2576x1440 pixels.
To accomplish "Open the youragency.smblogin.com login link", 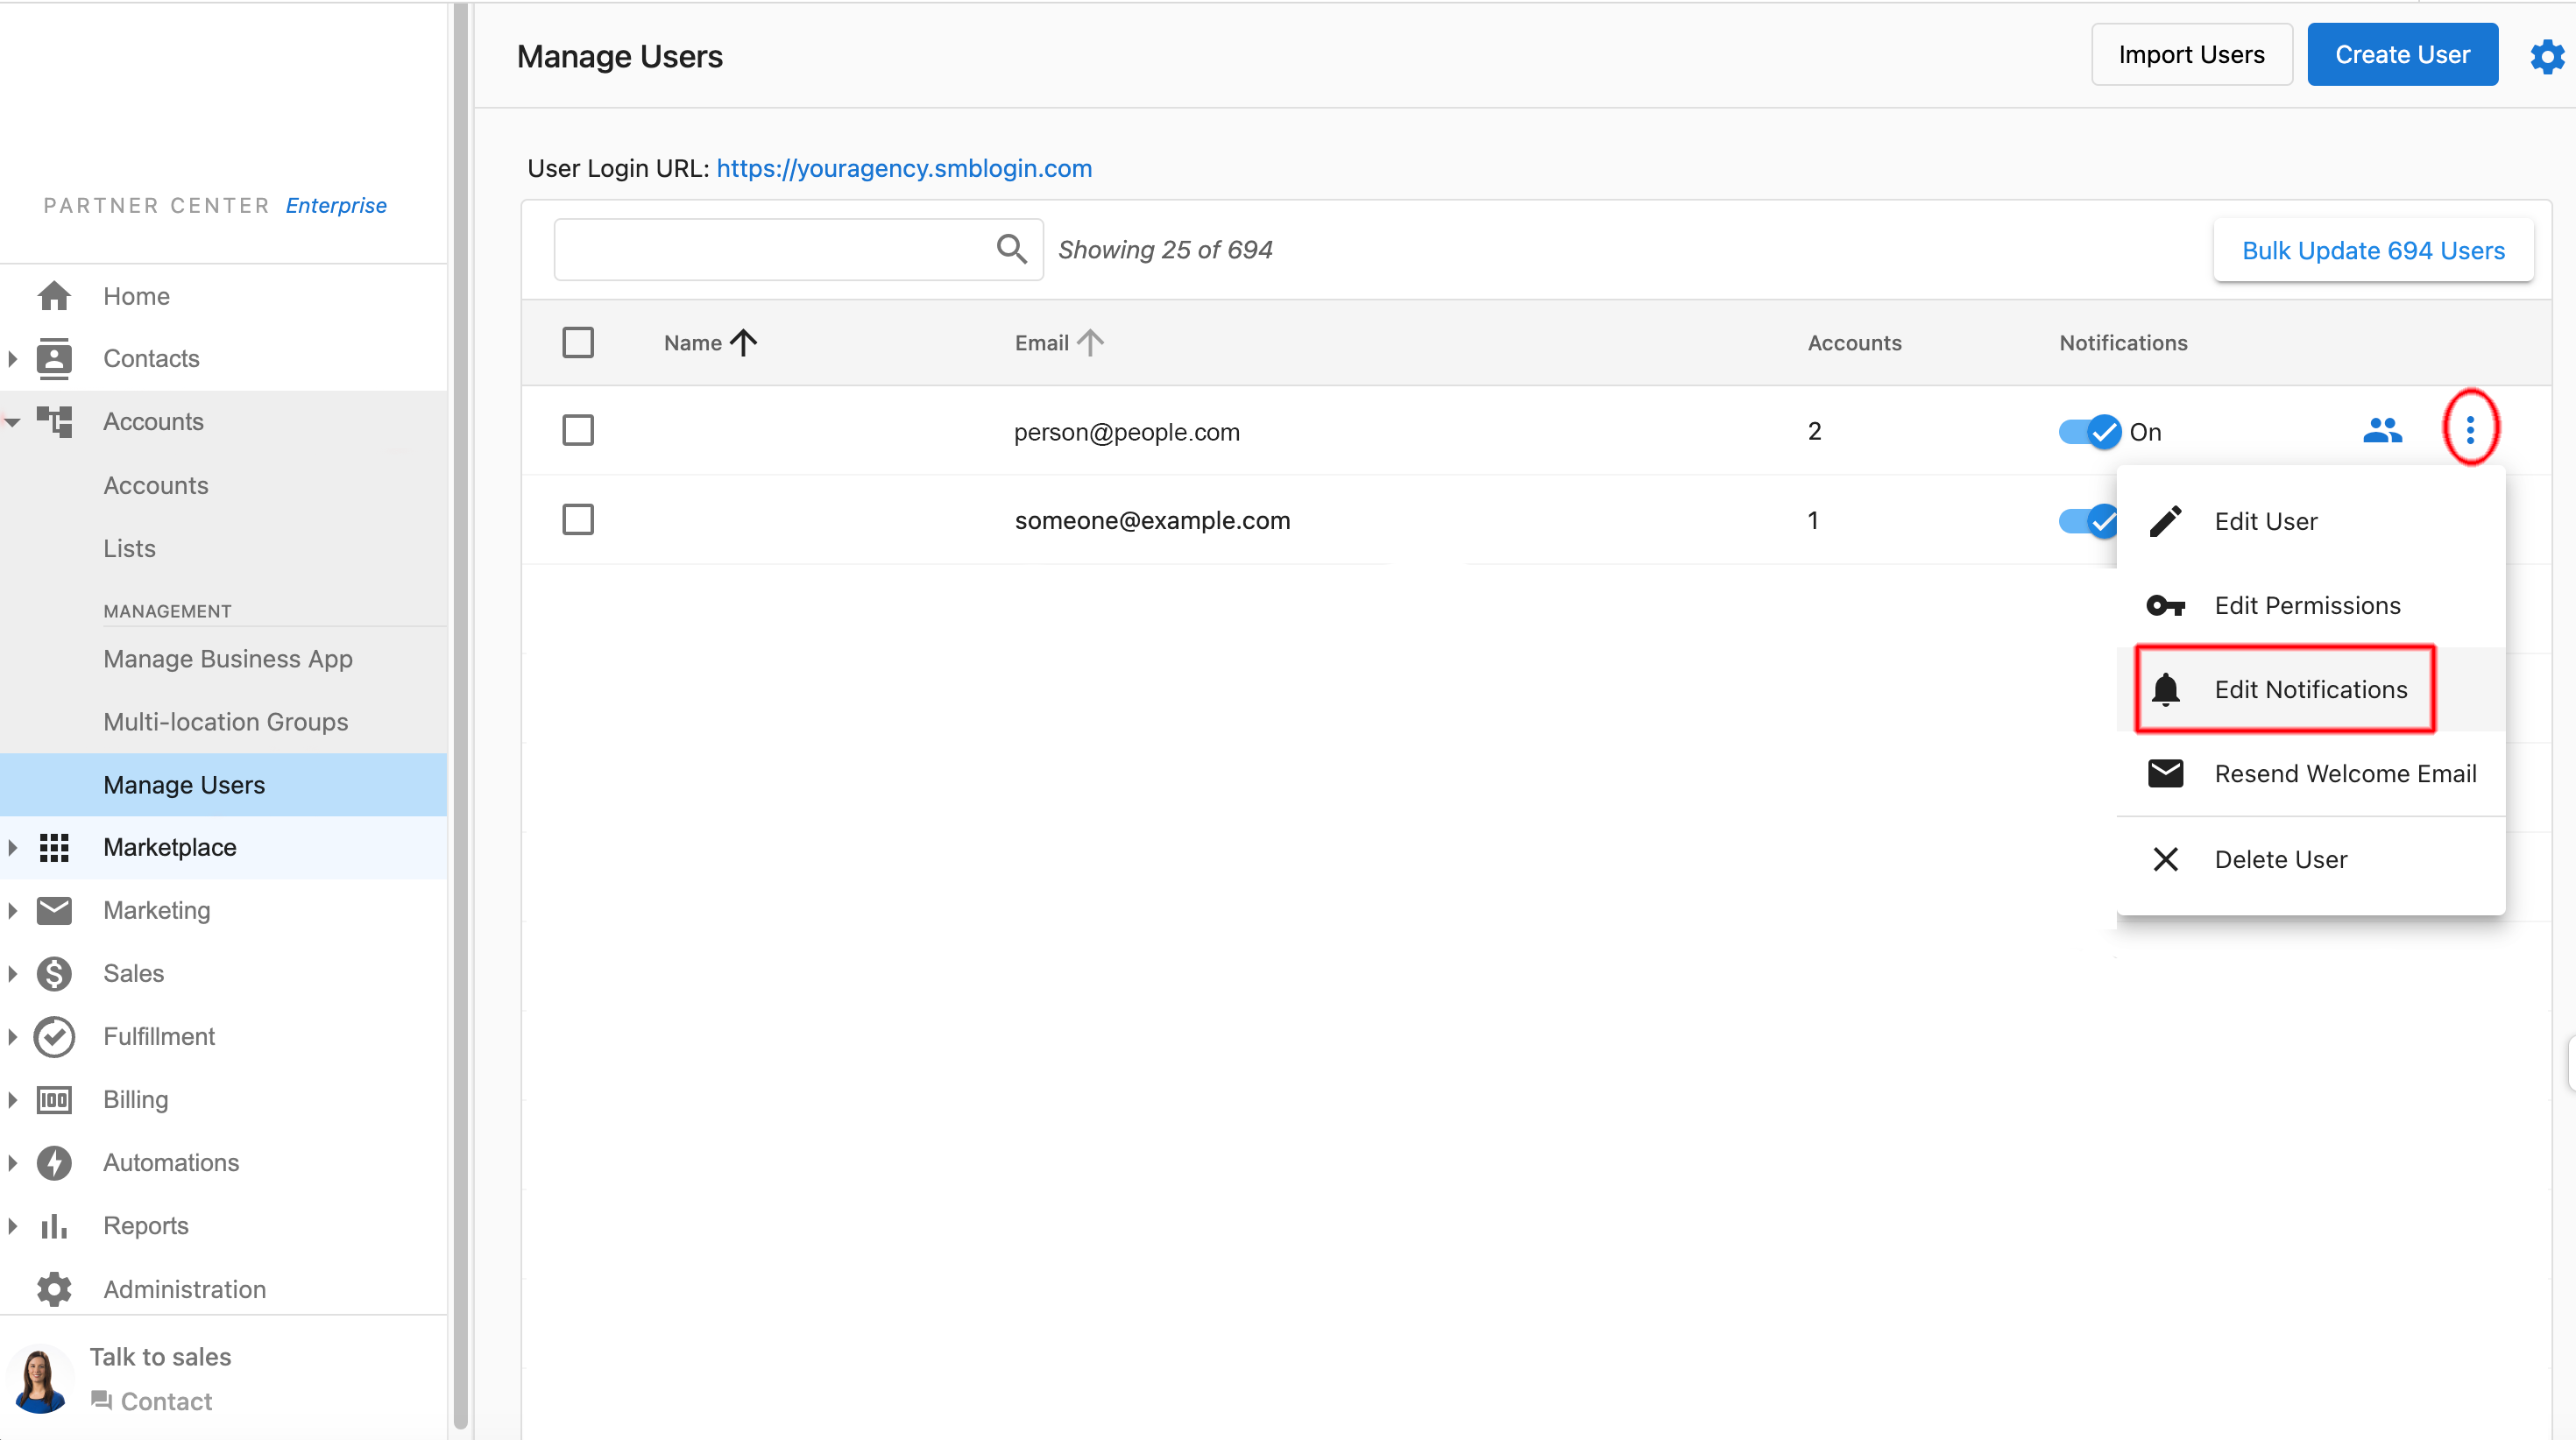I will (904, 168).
